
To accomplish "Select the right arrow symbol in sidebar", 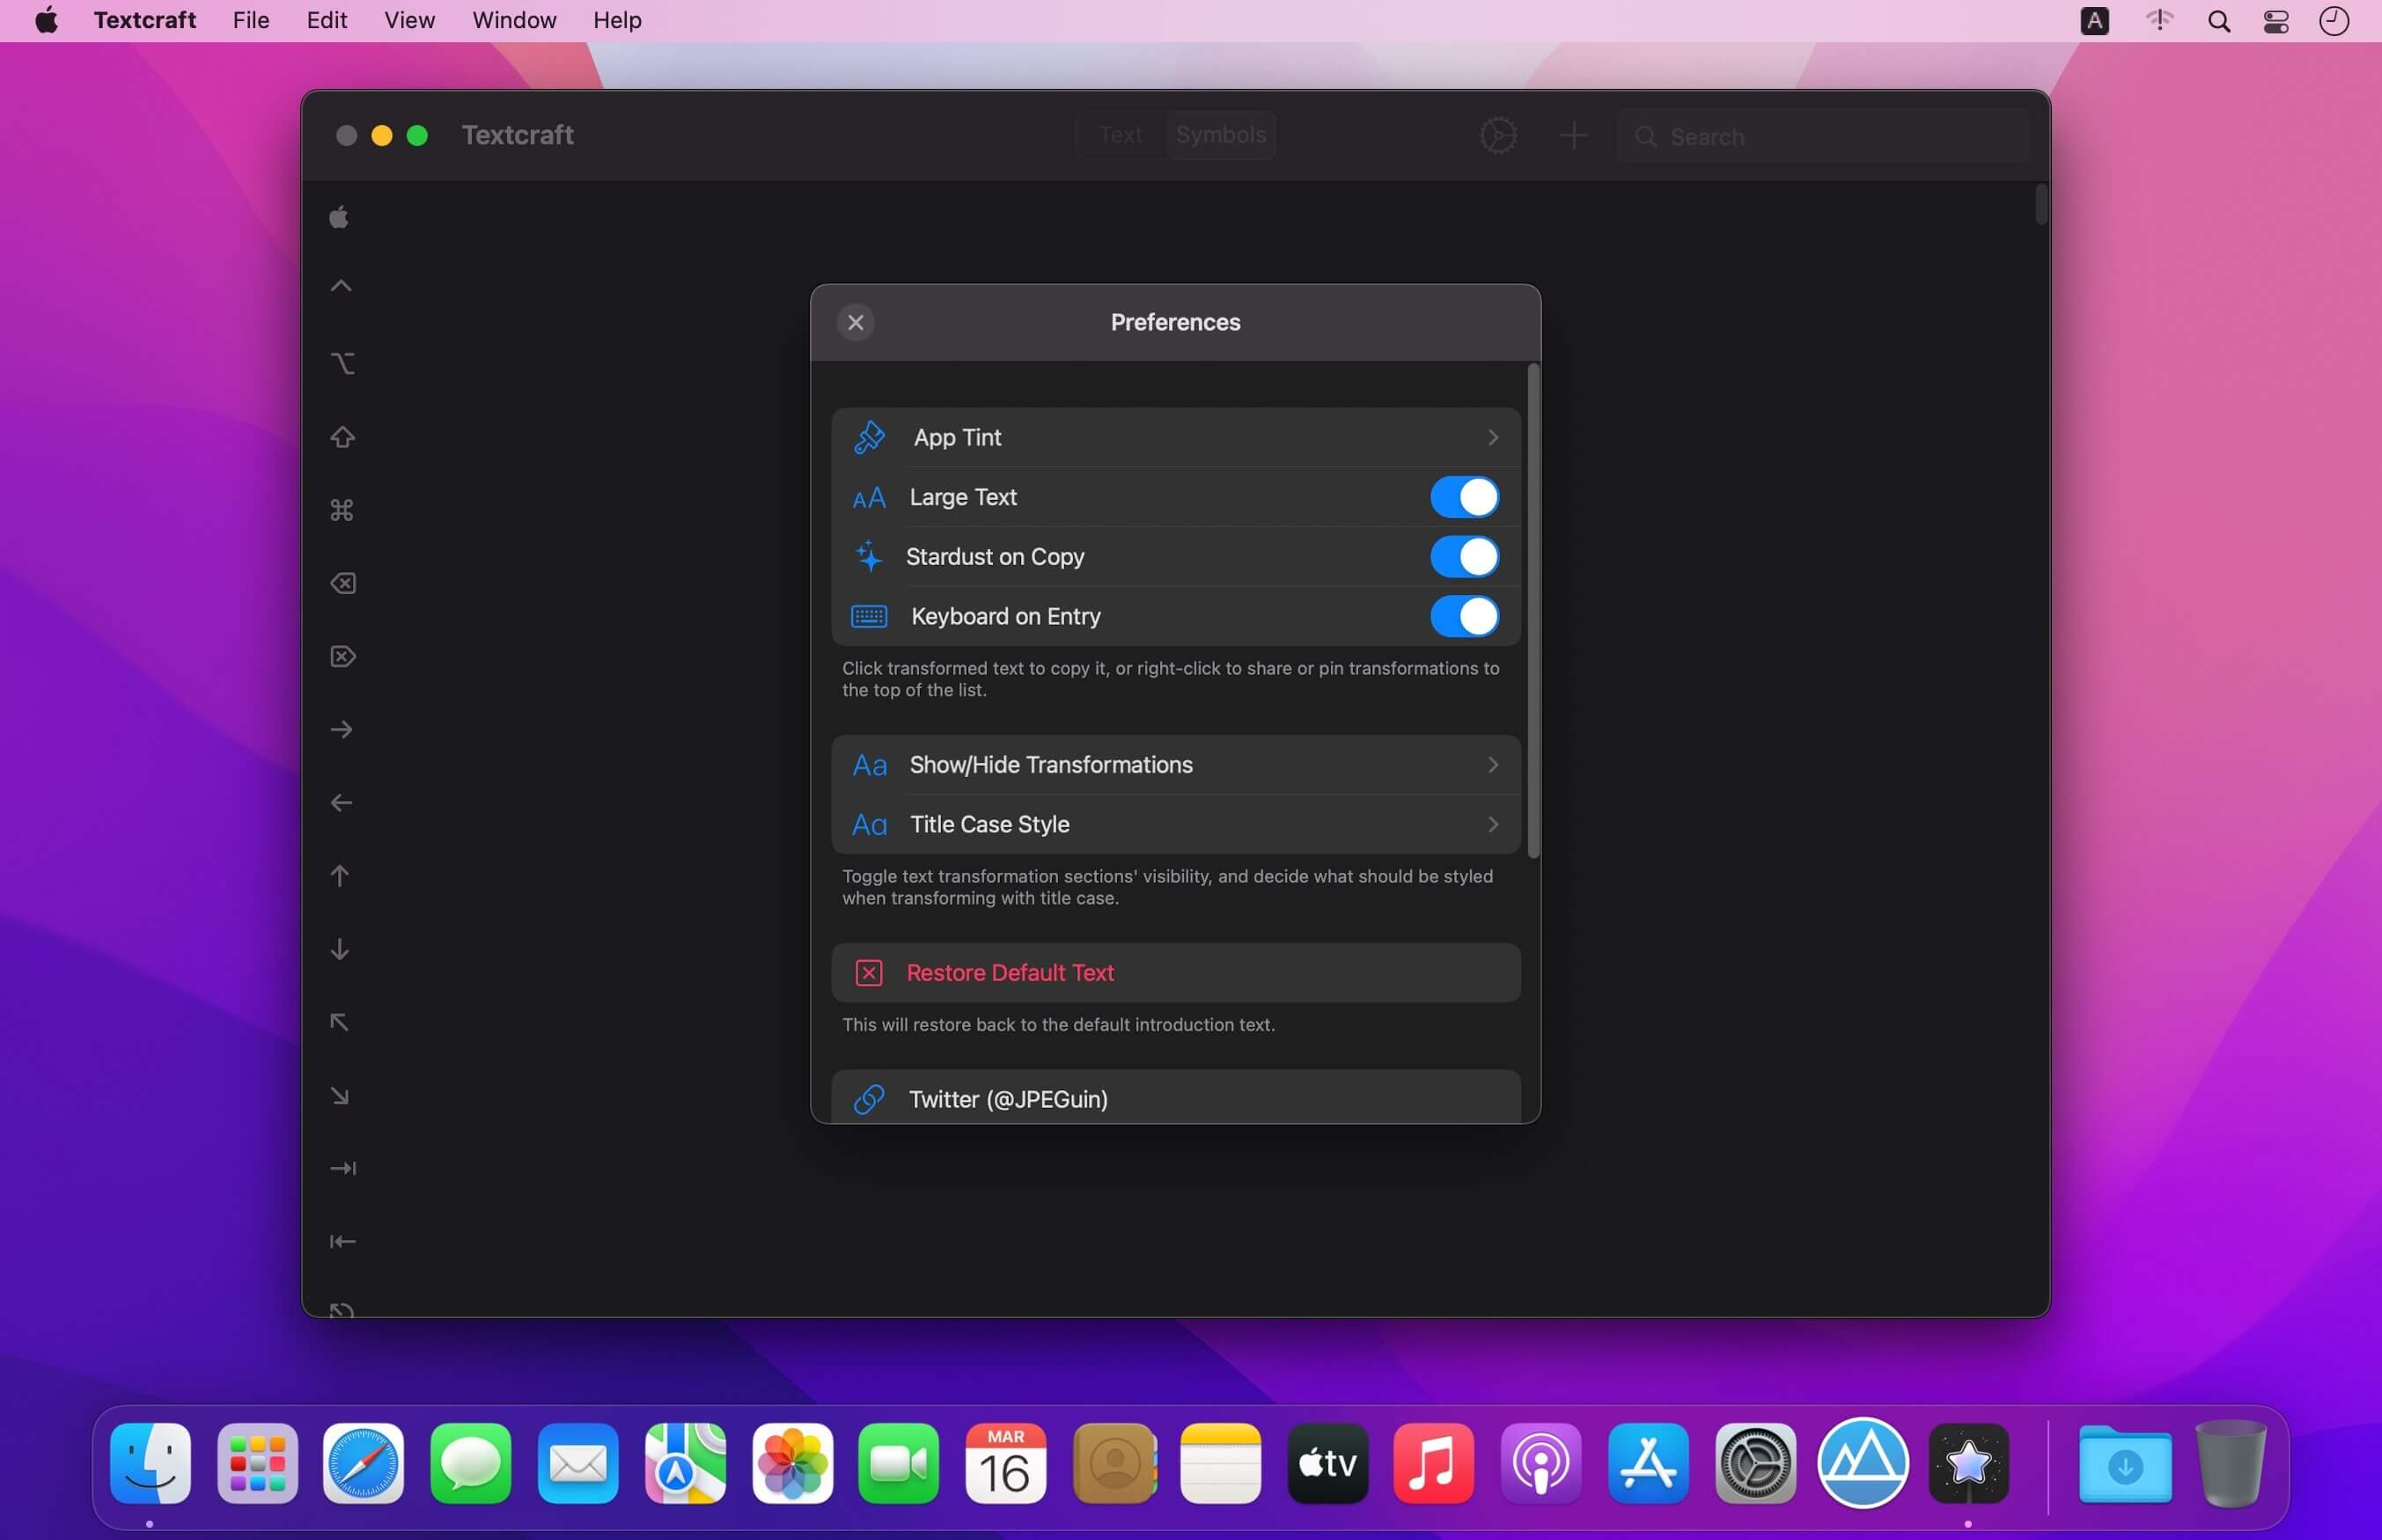I will click(341, 730).
